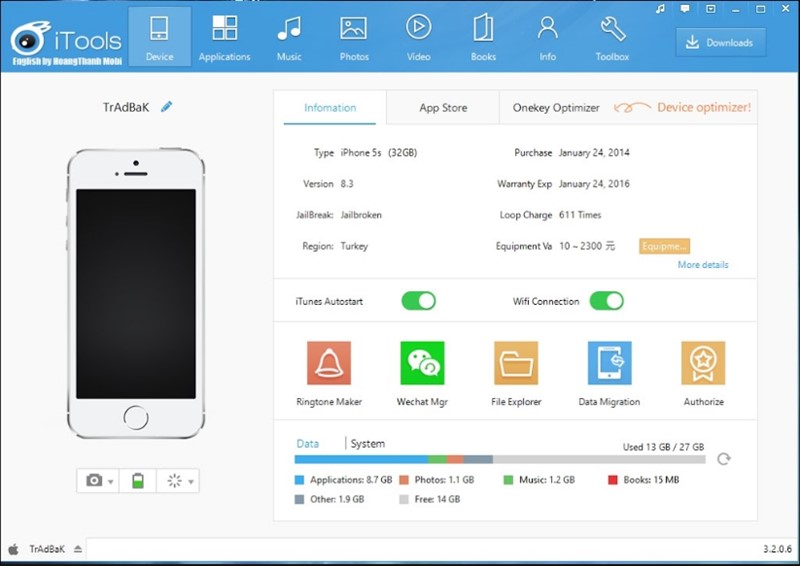Click the version number 3.2.0.6
The height and width of the screenshot is (566, 800).
pyautogui.click(x=777, y=549)
